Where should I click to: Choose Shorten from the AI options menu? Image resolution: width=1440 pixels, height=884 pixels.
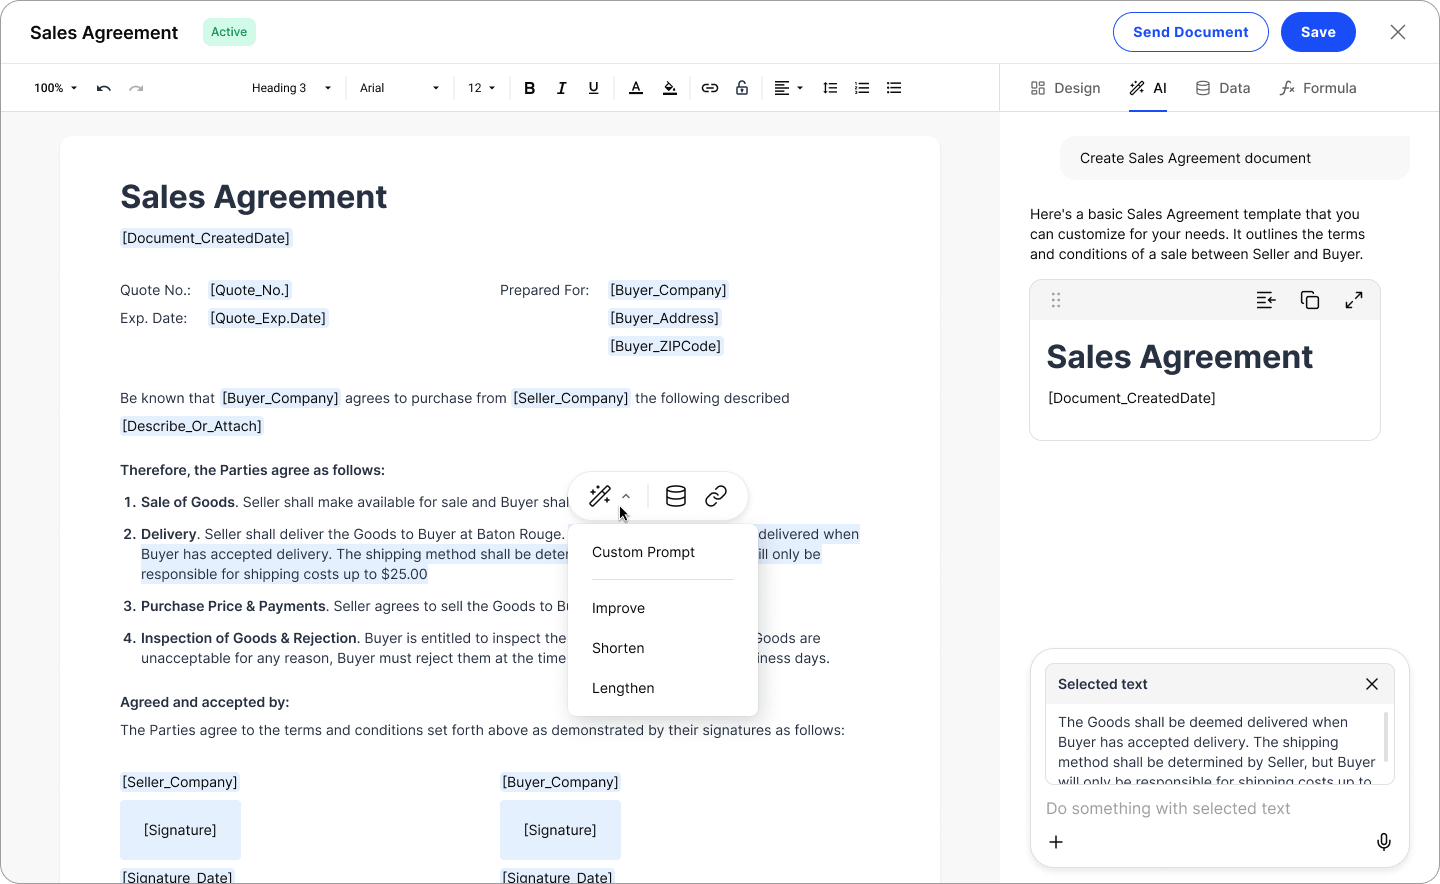point(618,648)
